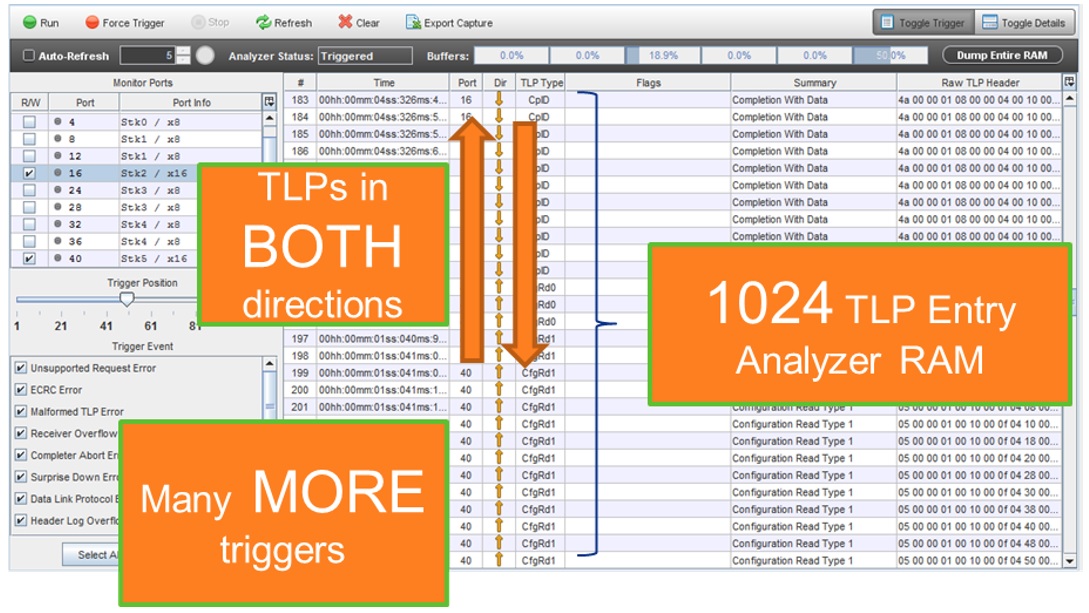Click the Trigger Position slider handle

(127, 299)
